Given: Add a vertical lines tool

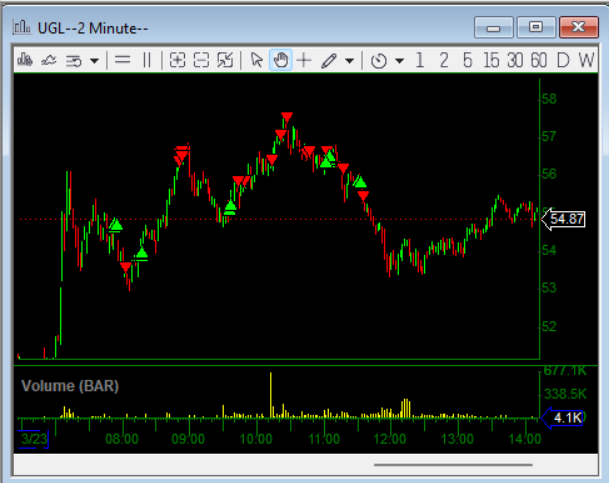Looking at the screenshot, I should pyautogui.click(x=146, y=60).
